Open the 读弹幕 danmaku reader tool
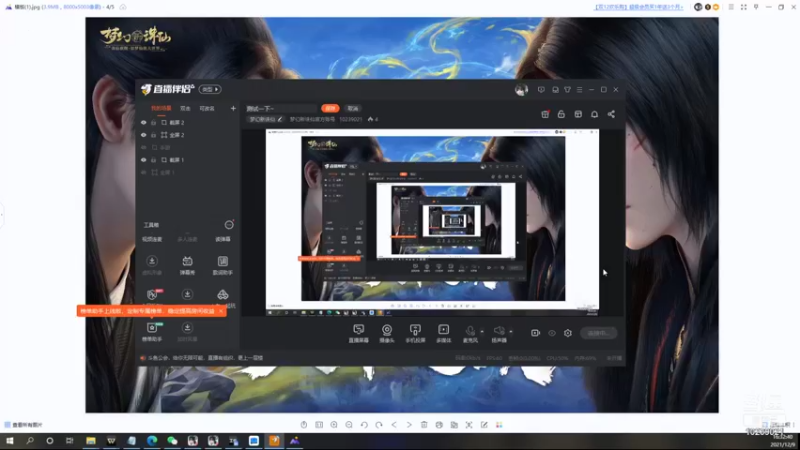This screenshot has height=450, width=800. (x=222, y=239)
